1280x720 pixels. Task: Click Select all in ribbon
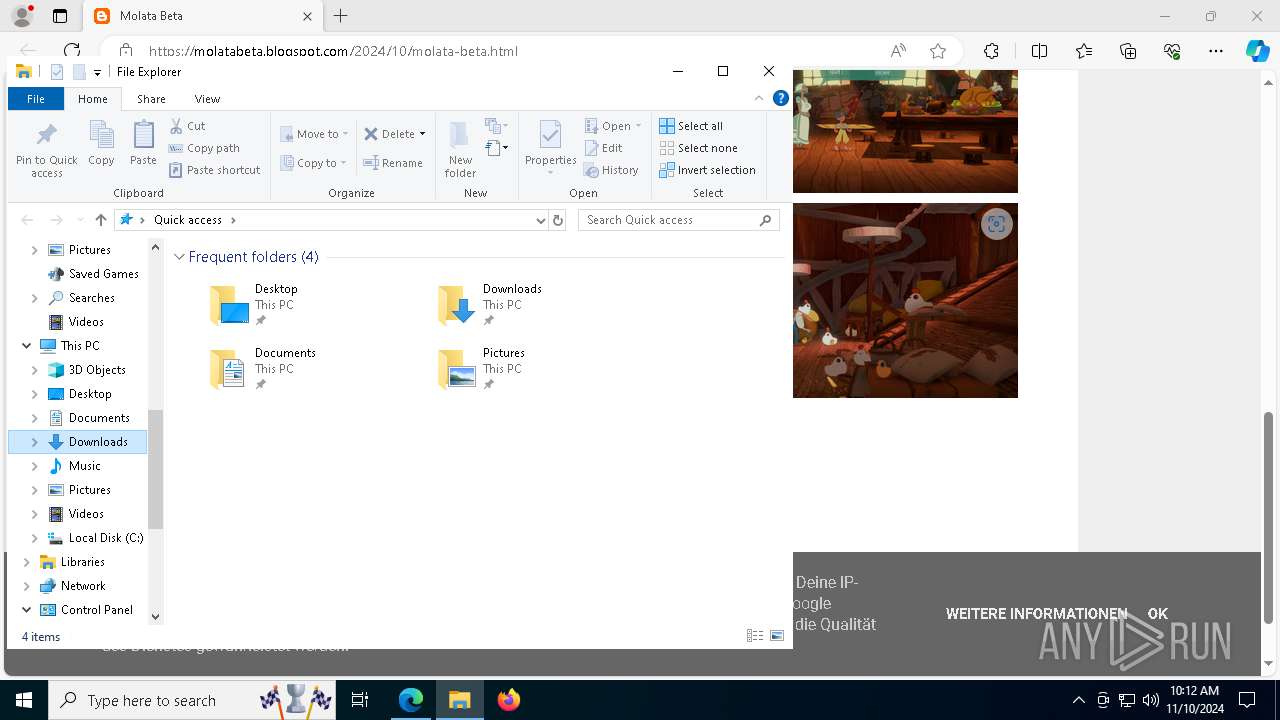coord(691,126)
